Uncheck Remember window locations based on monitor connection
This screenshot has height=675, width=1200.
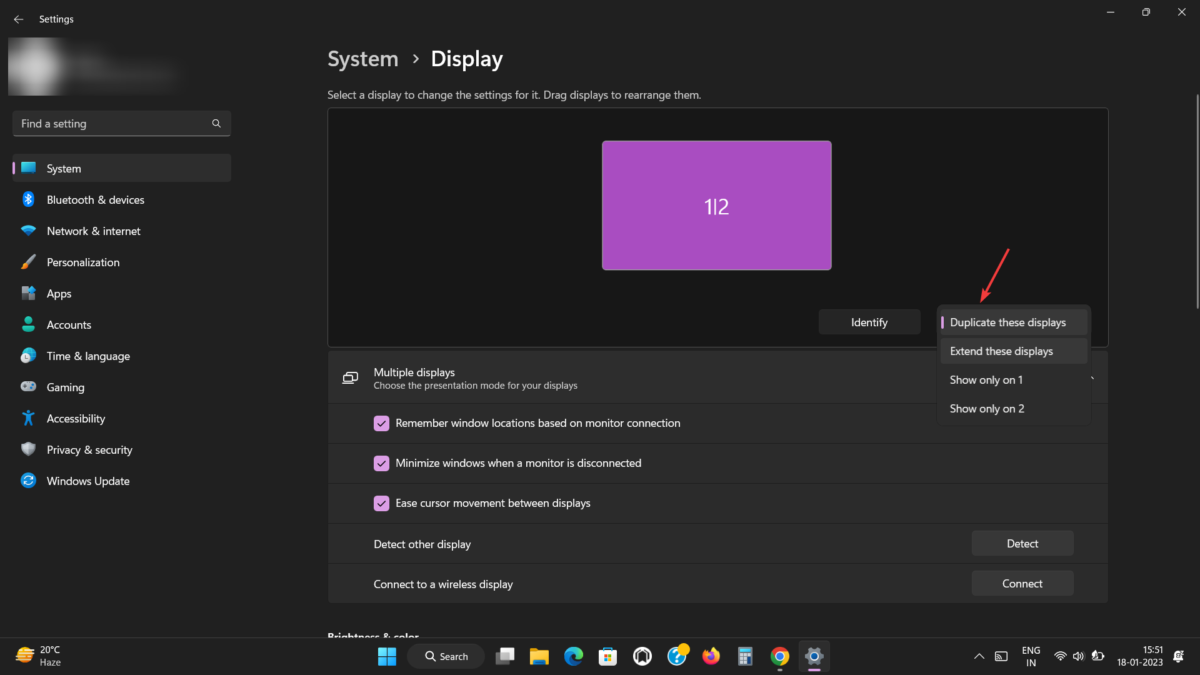point(381,423)
